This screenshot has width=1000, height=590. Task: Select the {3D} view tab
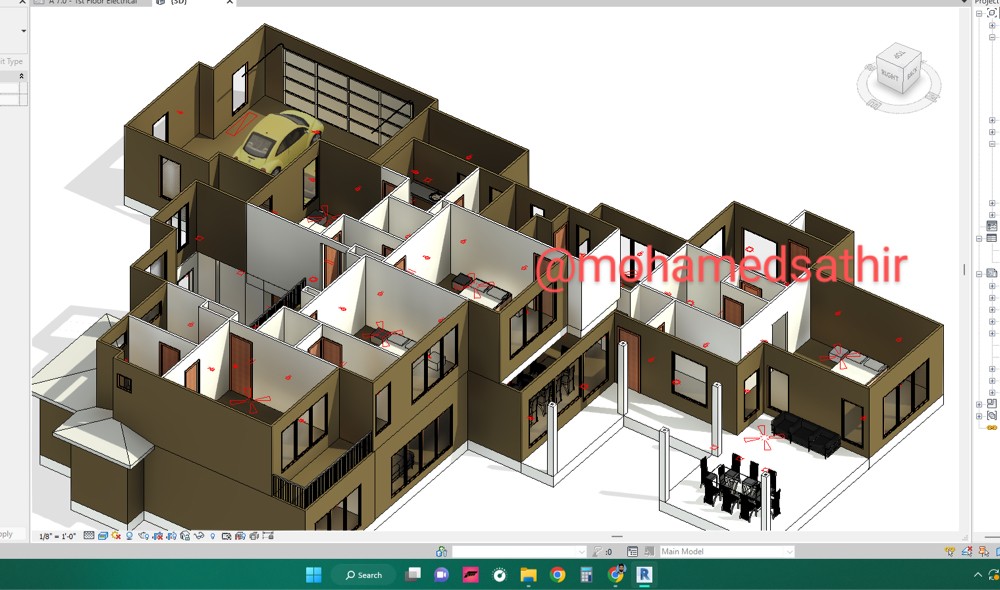point(179,3)
